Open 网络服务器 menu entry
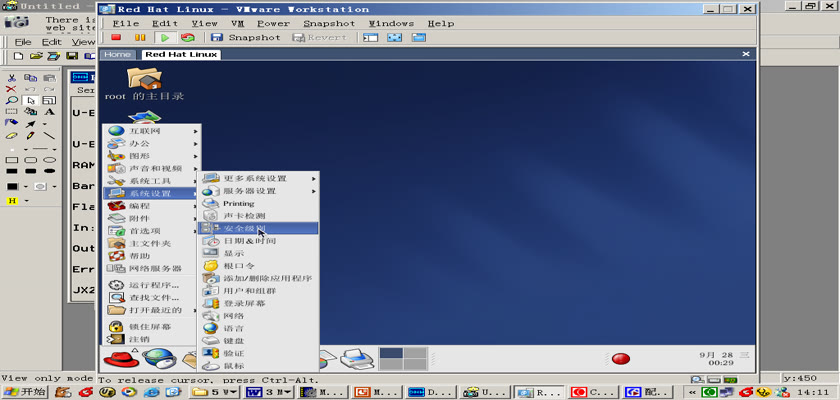 [x=152, y=268]
